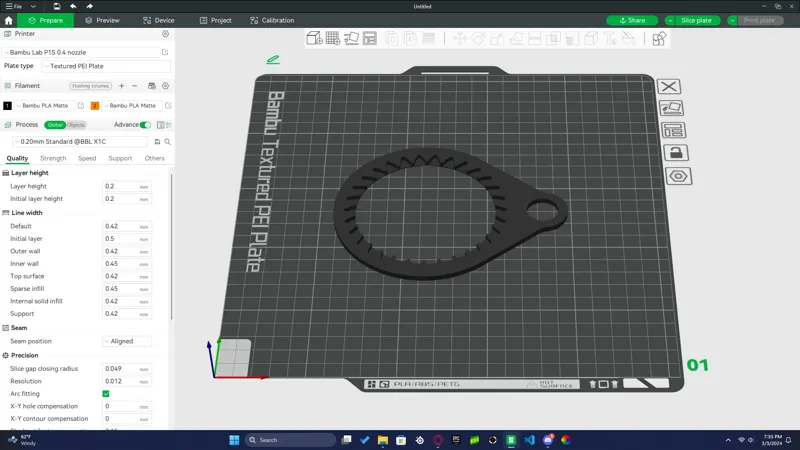Viewport: 800px width, 450px height.
Task: Open the printer preset dropdown
Action: coord(82,52)
